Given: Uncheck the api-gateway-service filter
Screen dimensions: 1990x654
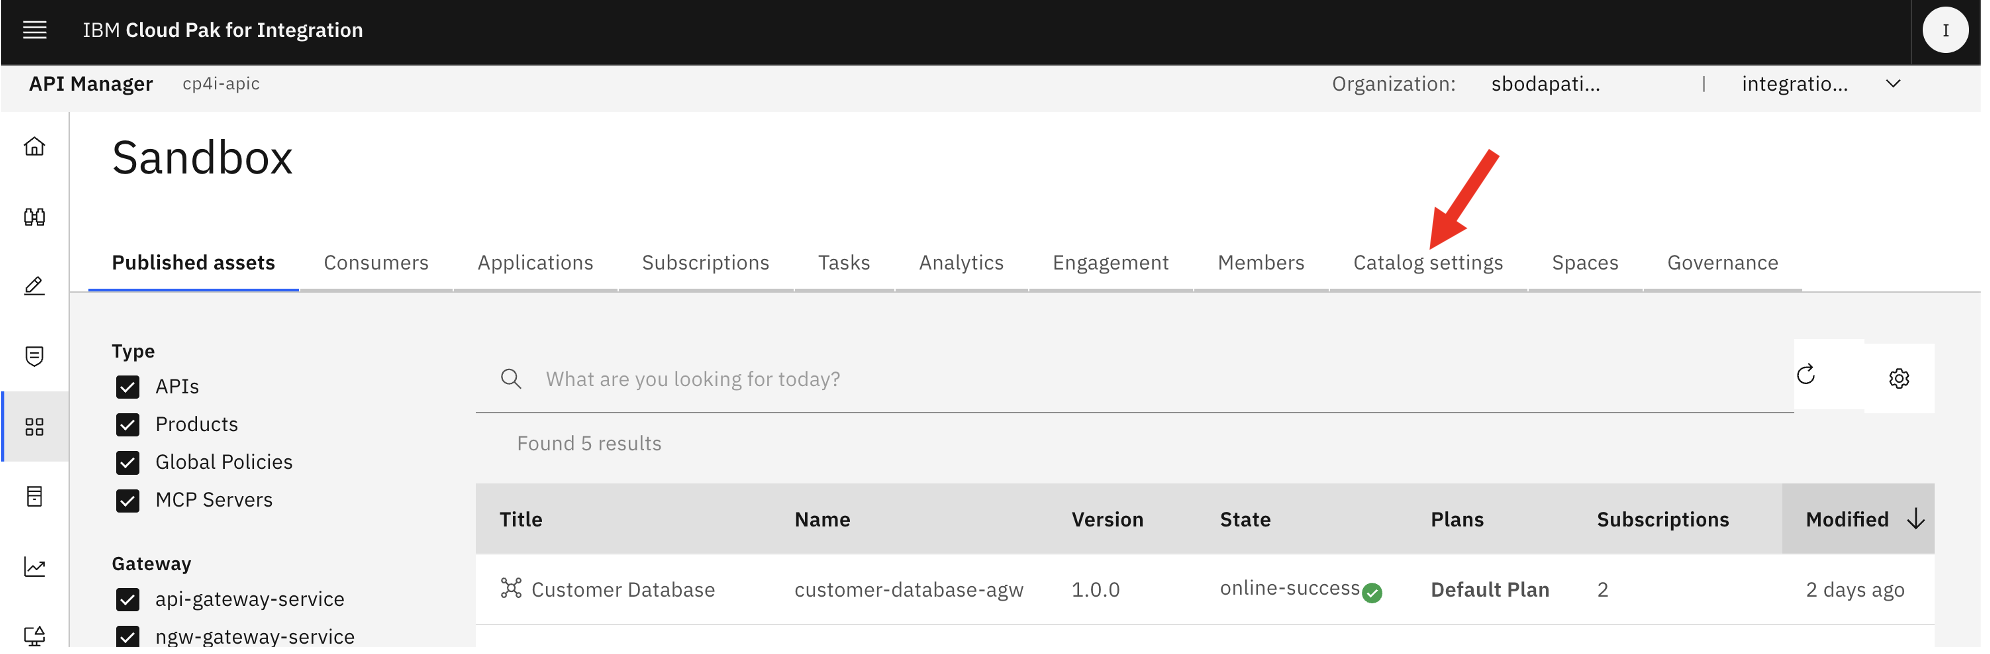Looking at the screenshot, I should click(128, 600).
